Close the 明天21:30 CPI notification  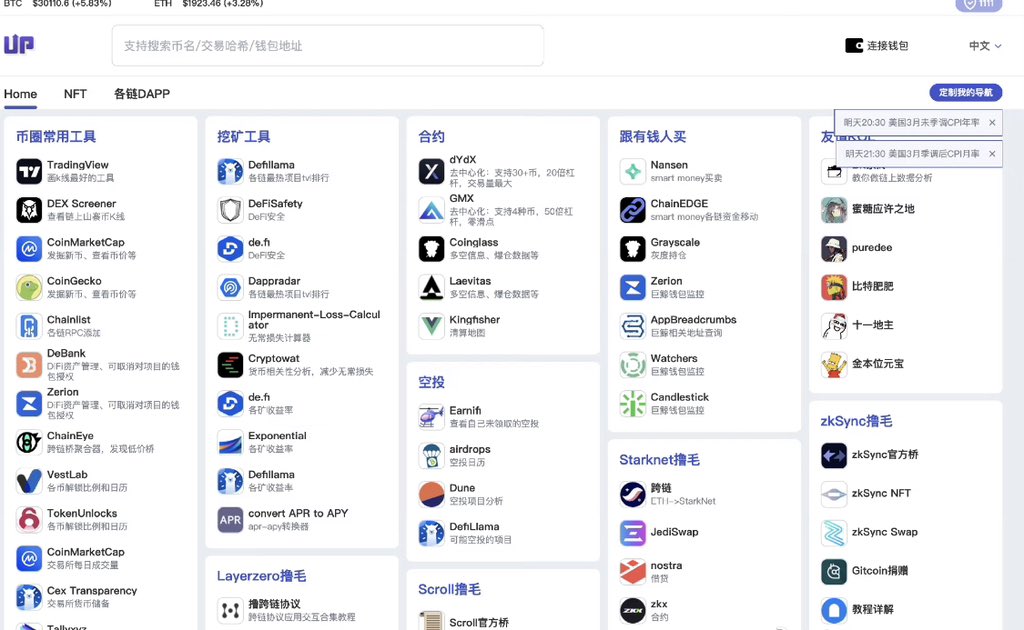click(x=992, y=153)
